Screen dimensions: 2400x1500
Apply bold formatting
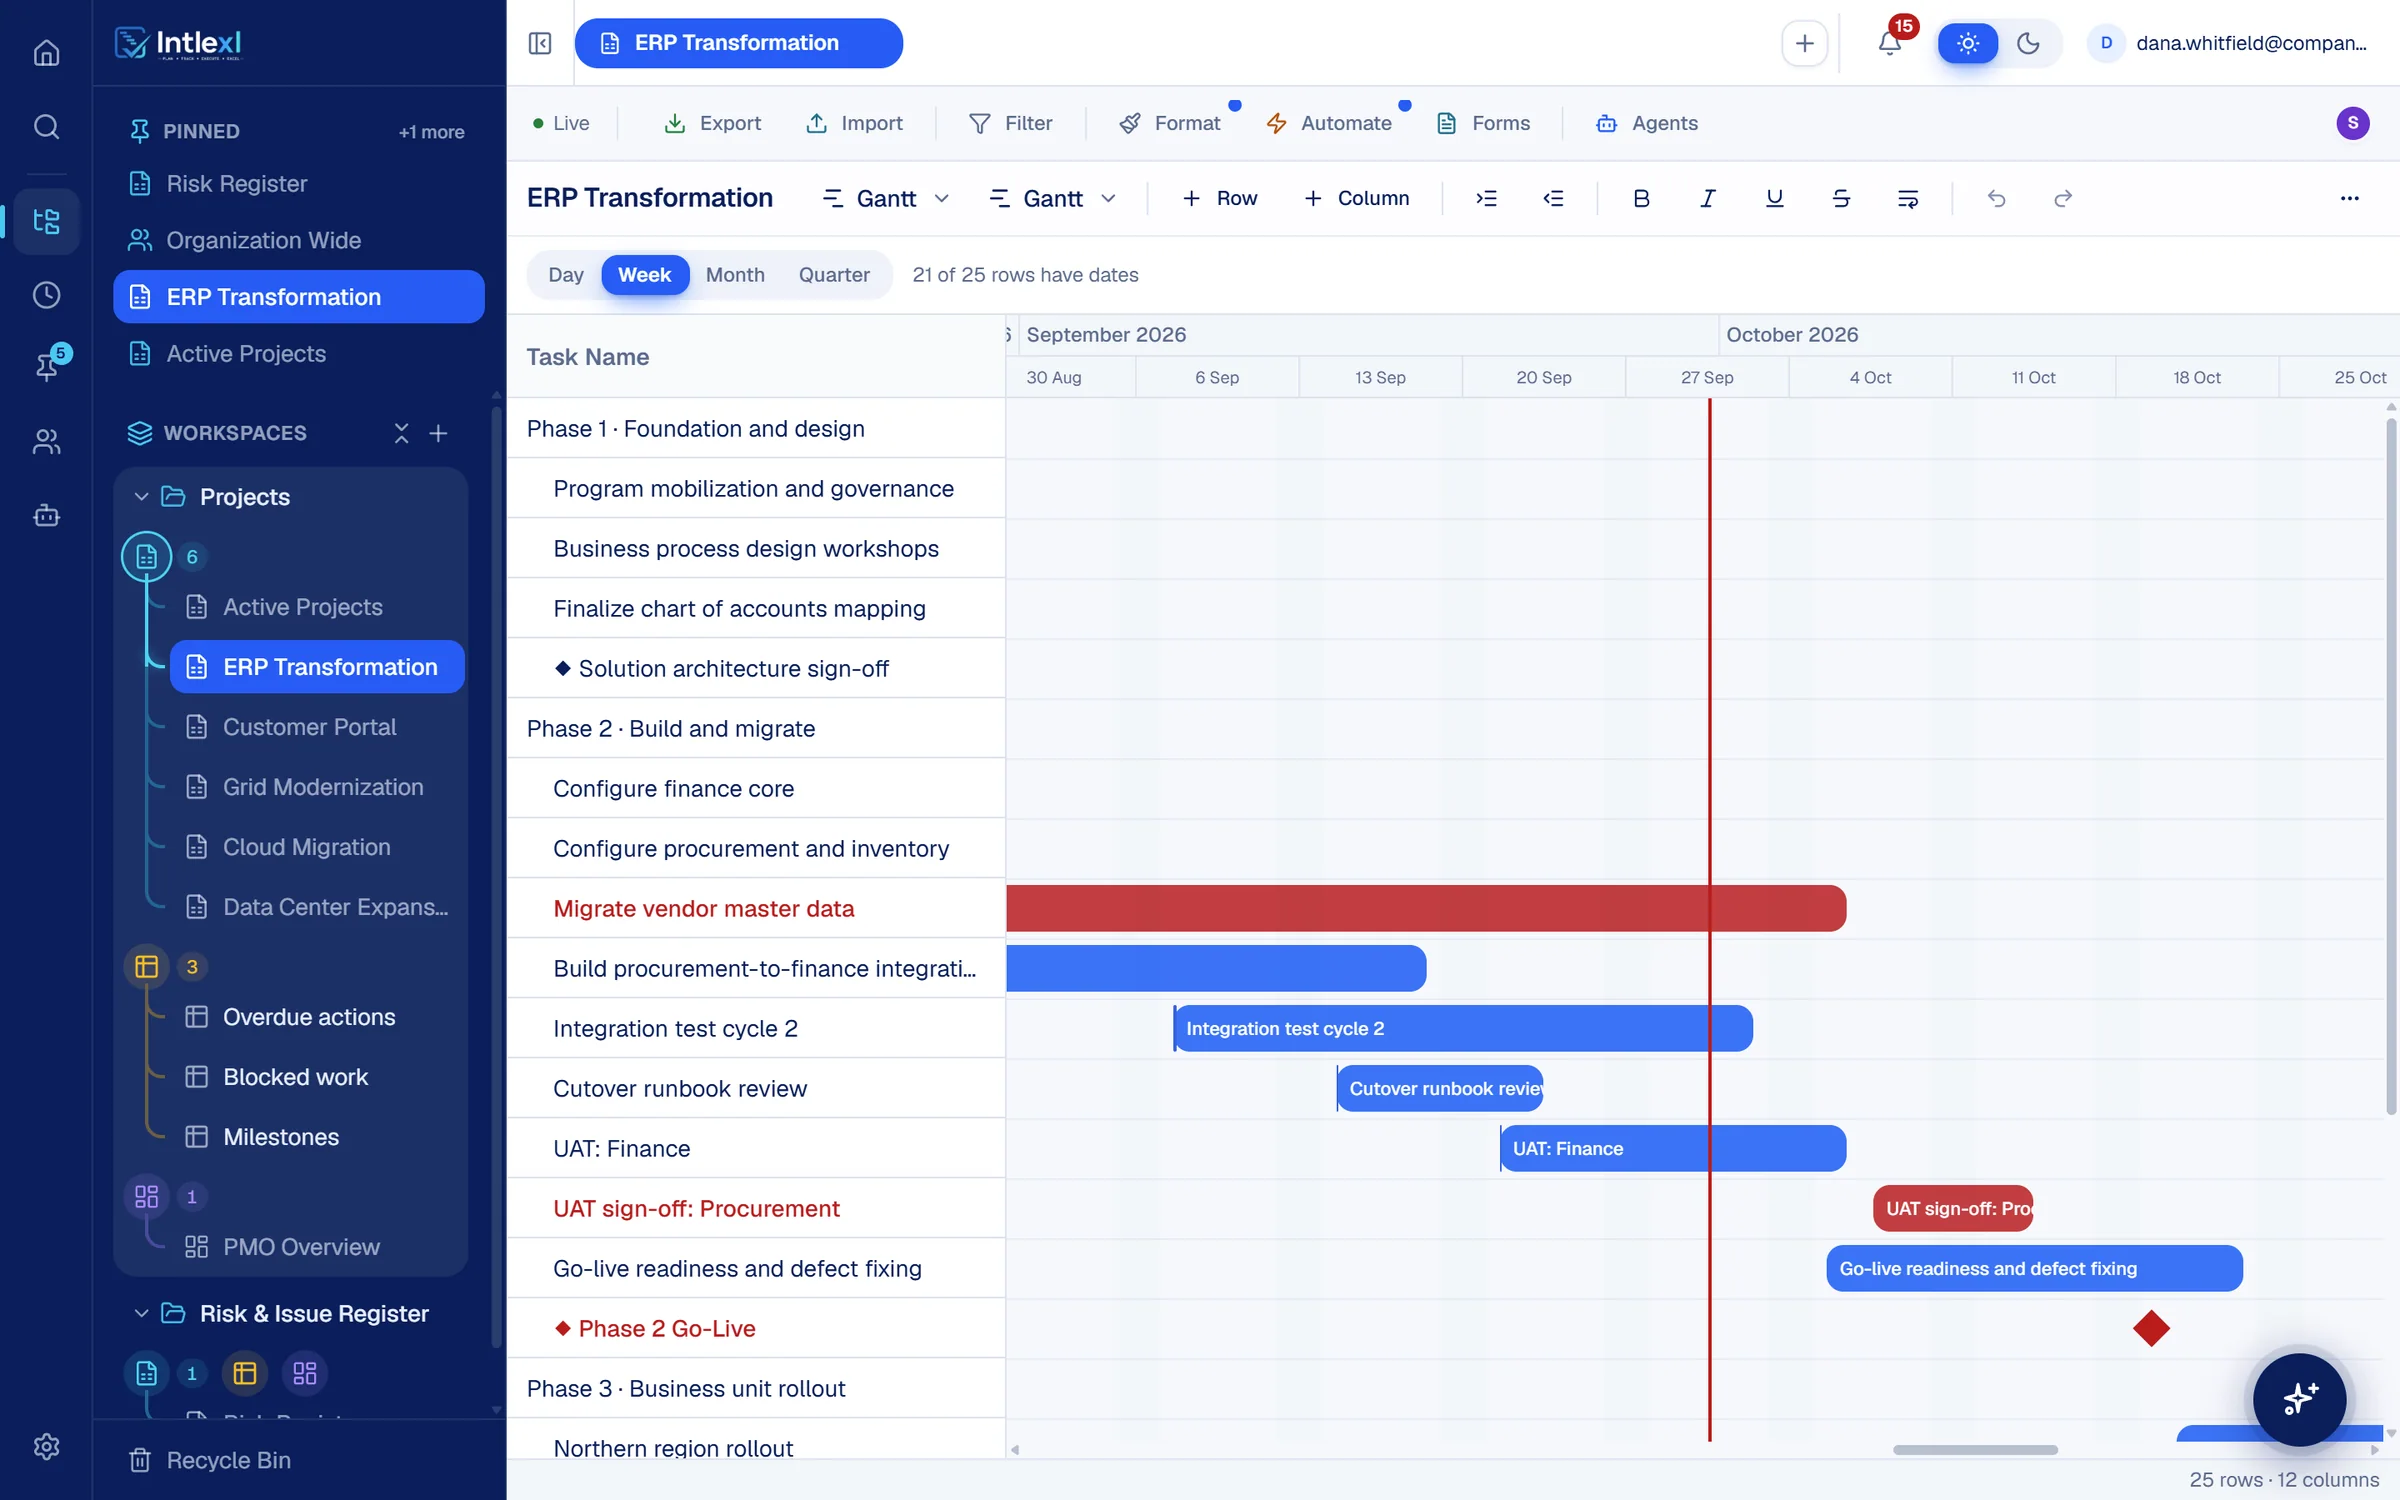(1641, 198)
